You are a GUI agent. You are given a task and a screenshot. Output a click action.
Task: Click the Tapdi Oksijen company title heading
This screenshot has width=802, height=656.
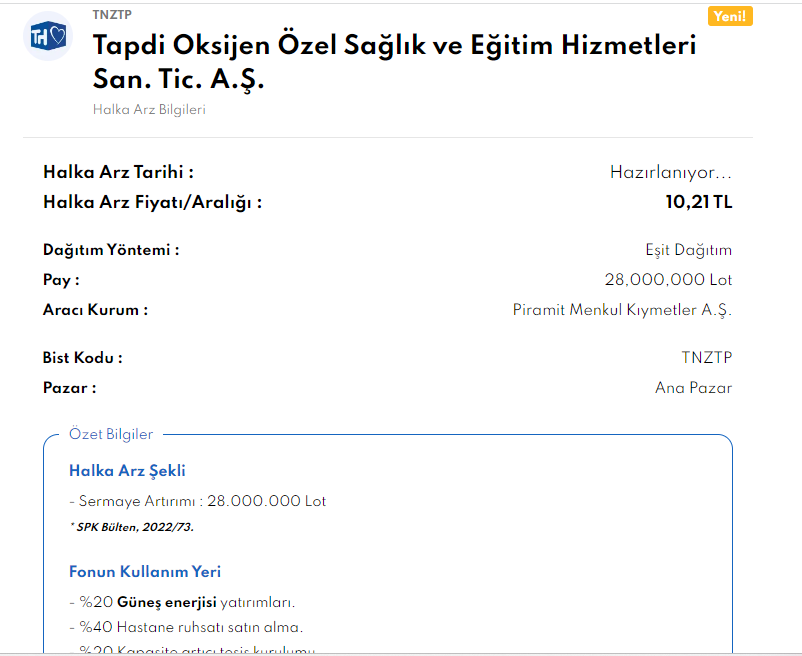pyautogui.click(x=394, y=61)
